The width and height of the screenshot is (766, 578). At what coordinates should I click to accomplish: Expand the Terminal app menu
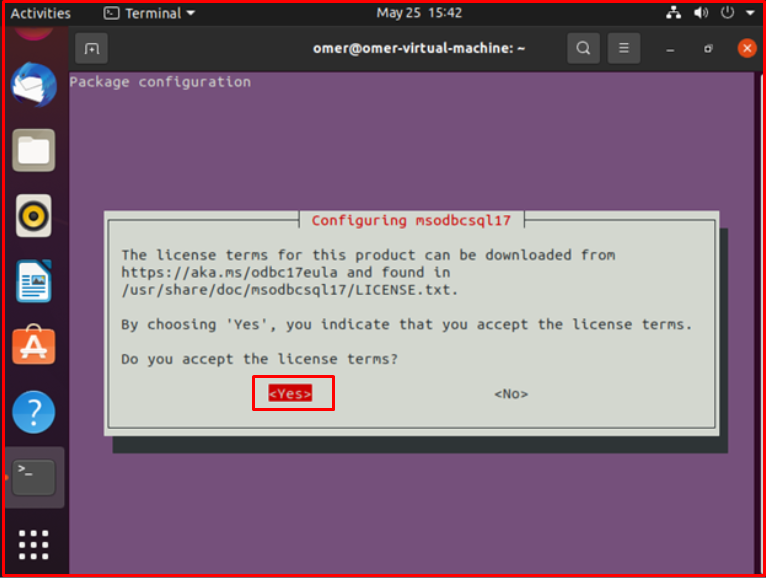click(x=149, y=13)
